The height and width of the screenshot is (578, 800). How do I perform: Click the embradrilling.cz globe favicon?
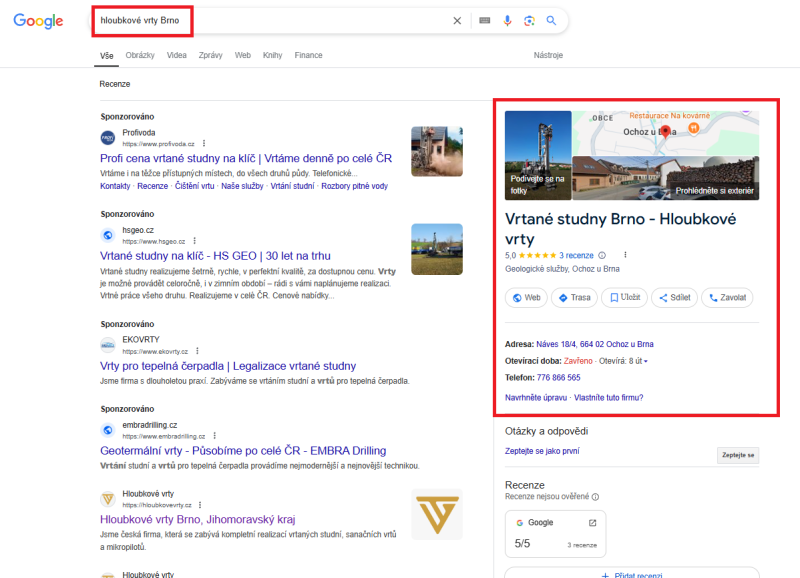coord(108,430)
